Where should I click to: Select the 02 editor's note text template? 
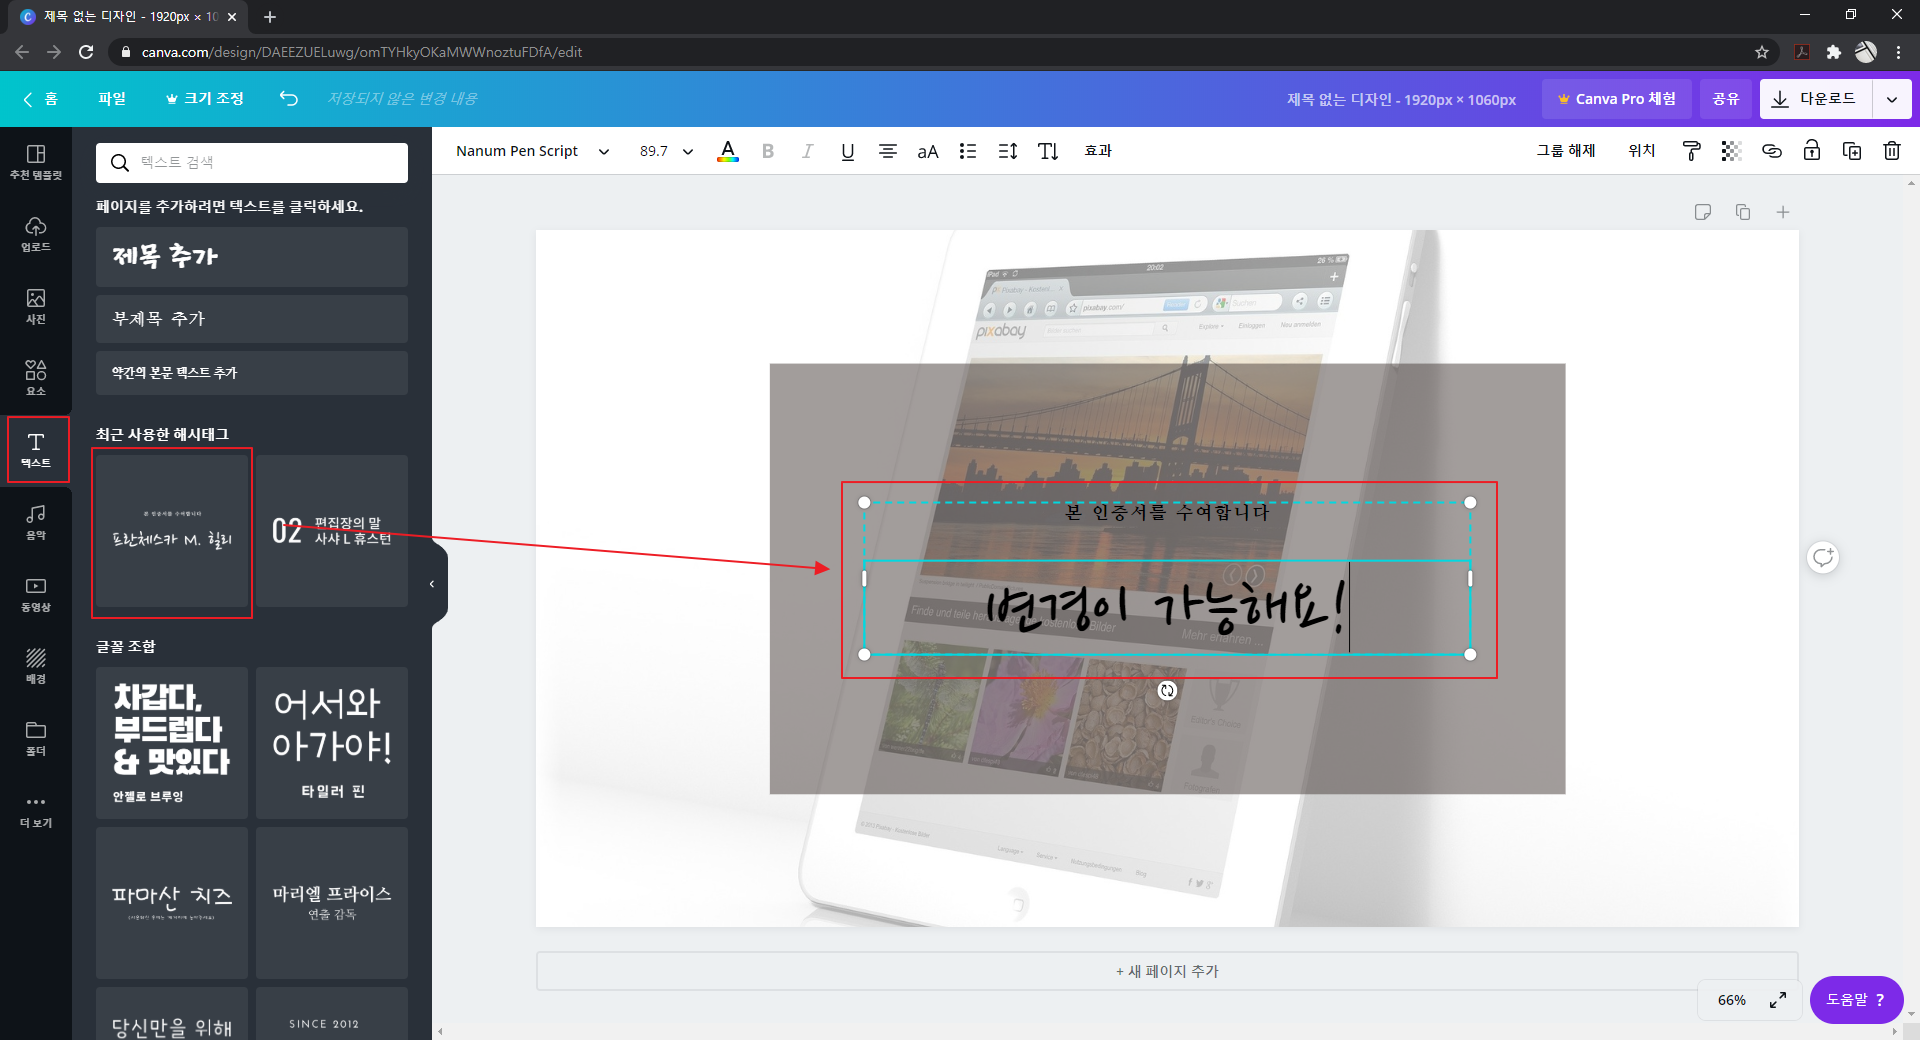(332, 531)
